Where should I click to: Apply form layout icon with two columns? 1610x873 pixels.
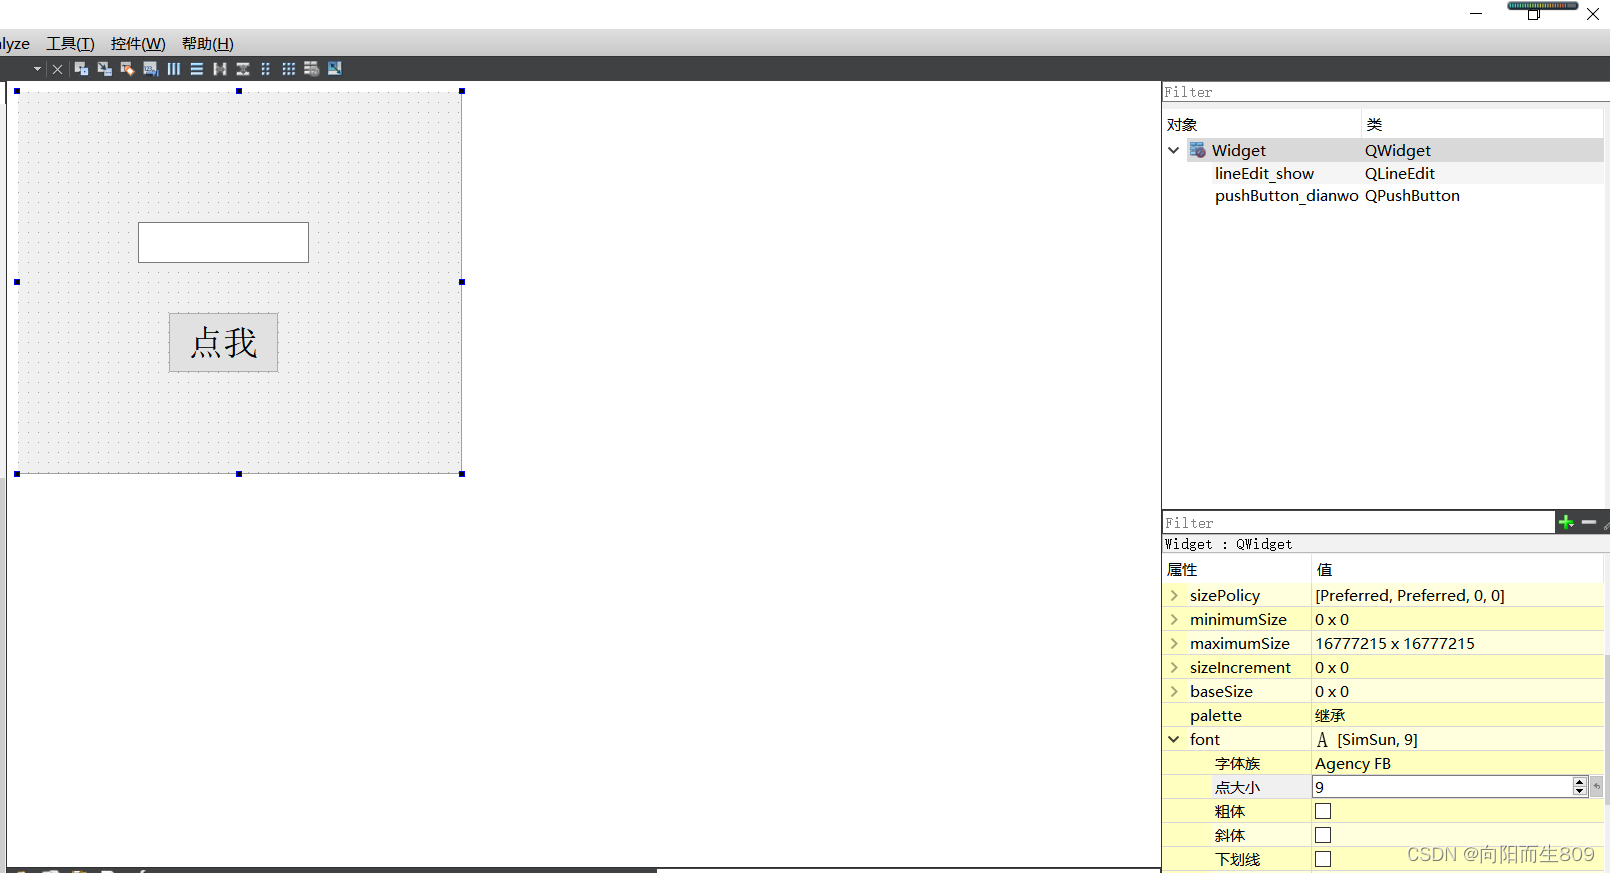pyautogui.click(x=266, y=69)
